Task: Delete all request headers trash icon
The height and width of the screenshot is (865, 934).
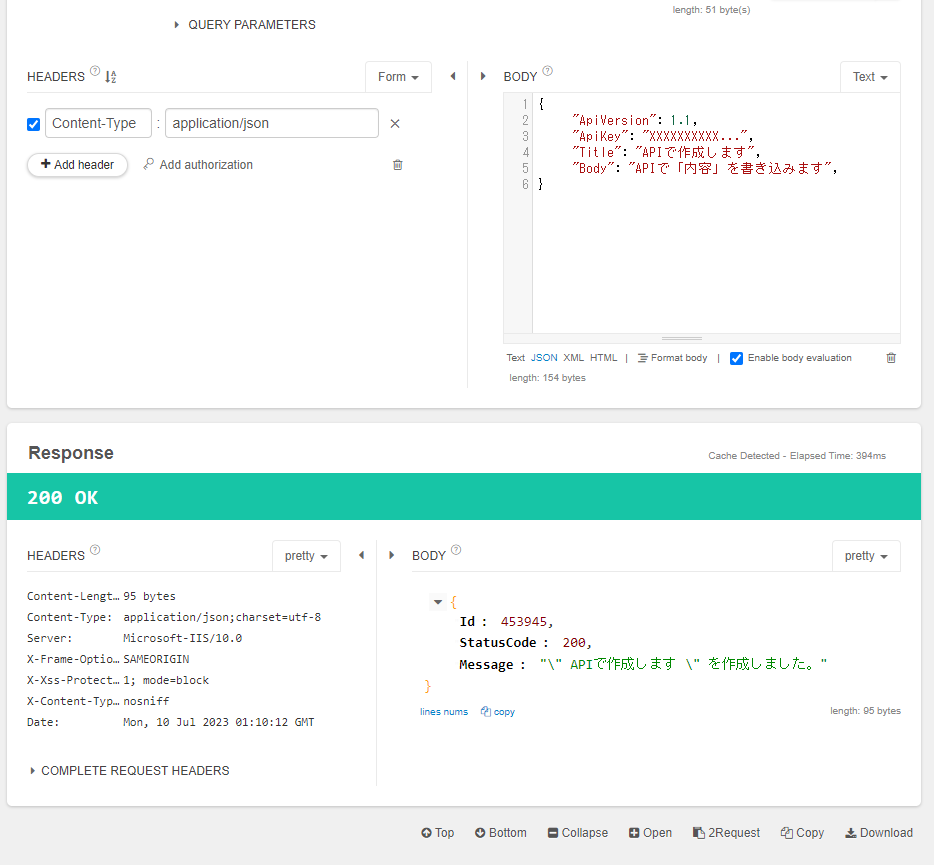Action: 398,165
